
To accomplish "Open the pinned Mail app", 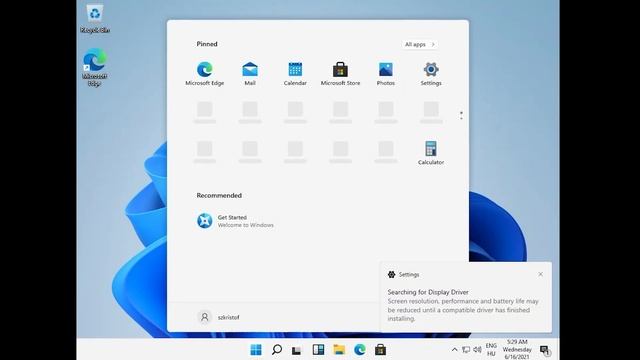I will click(x=250, y=73).
